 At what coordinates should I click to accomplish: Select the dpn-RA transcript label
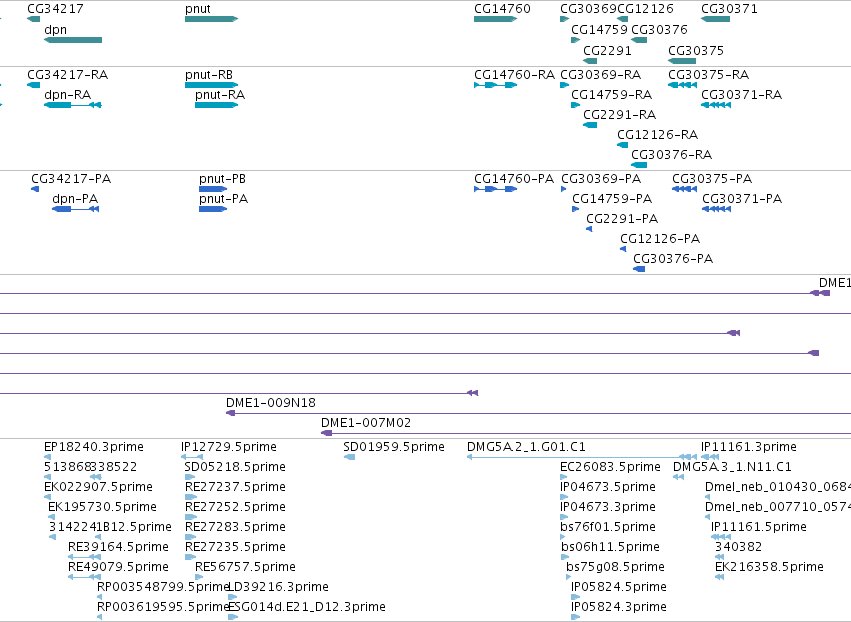(67, 95)
